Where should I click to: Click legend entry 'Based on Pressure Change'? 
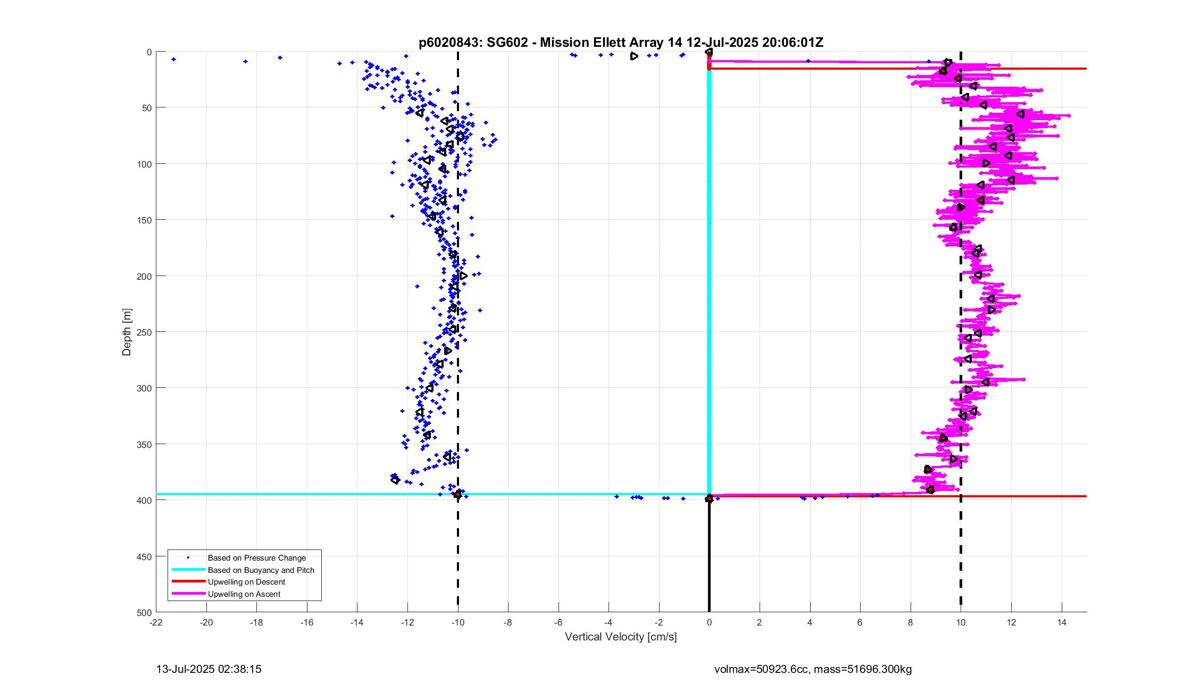(257, 557)
